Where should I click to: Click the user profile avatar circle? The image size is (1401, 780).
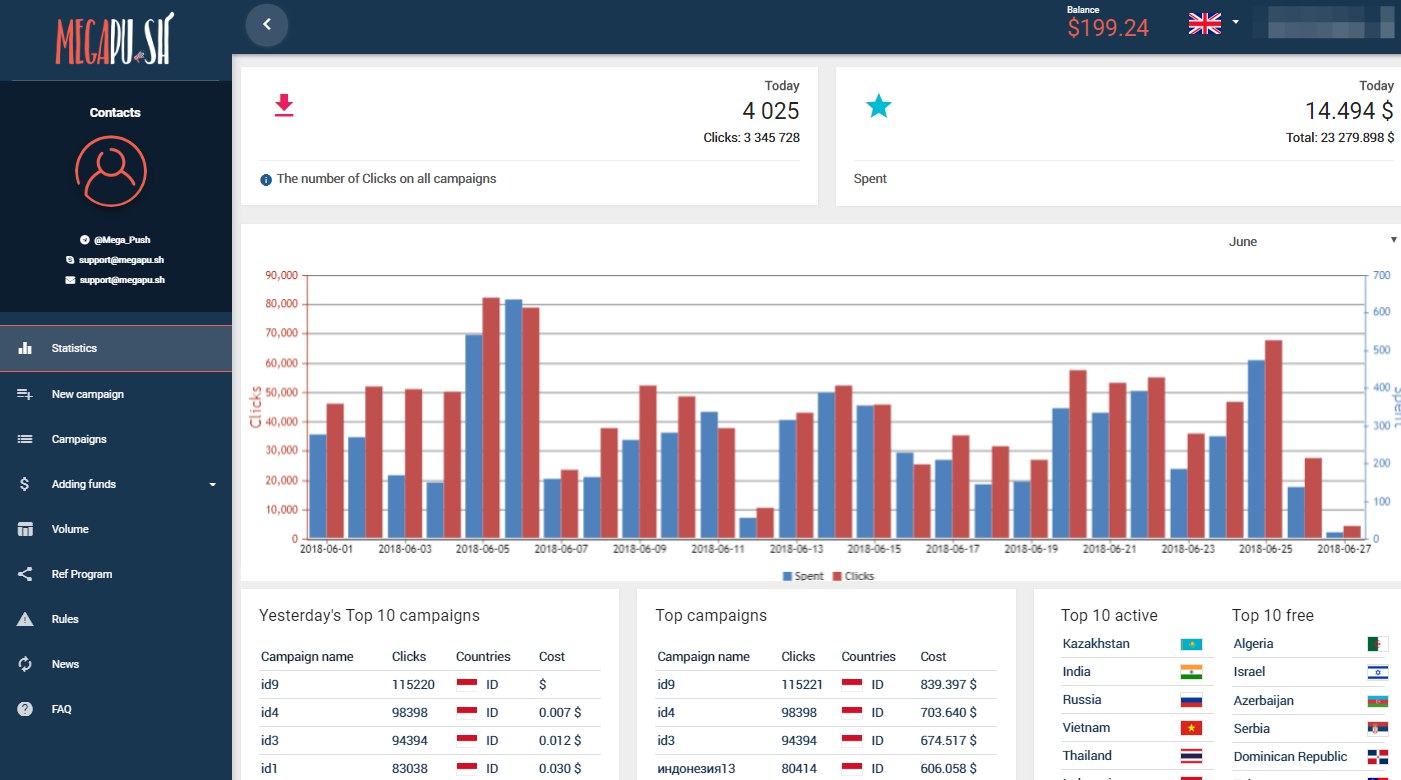click(x=111, y=172)
